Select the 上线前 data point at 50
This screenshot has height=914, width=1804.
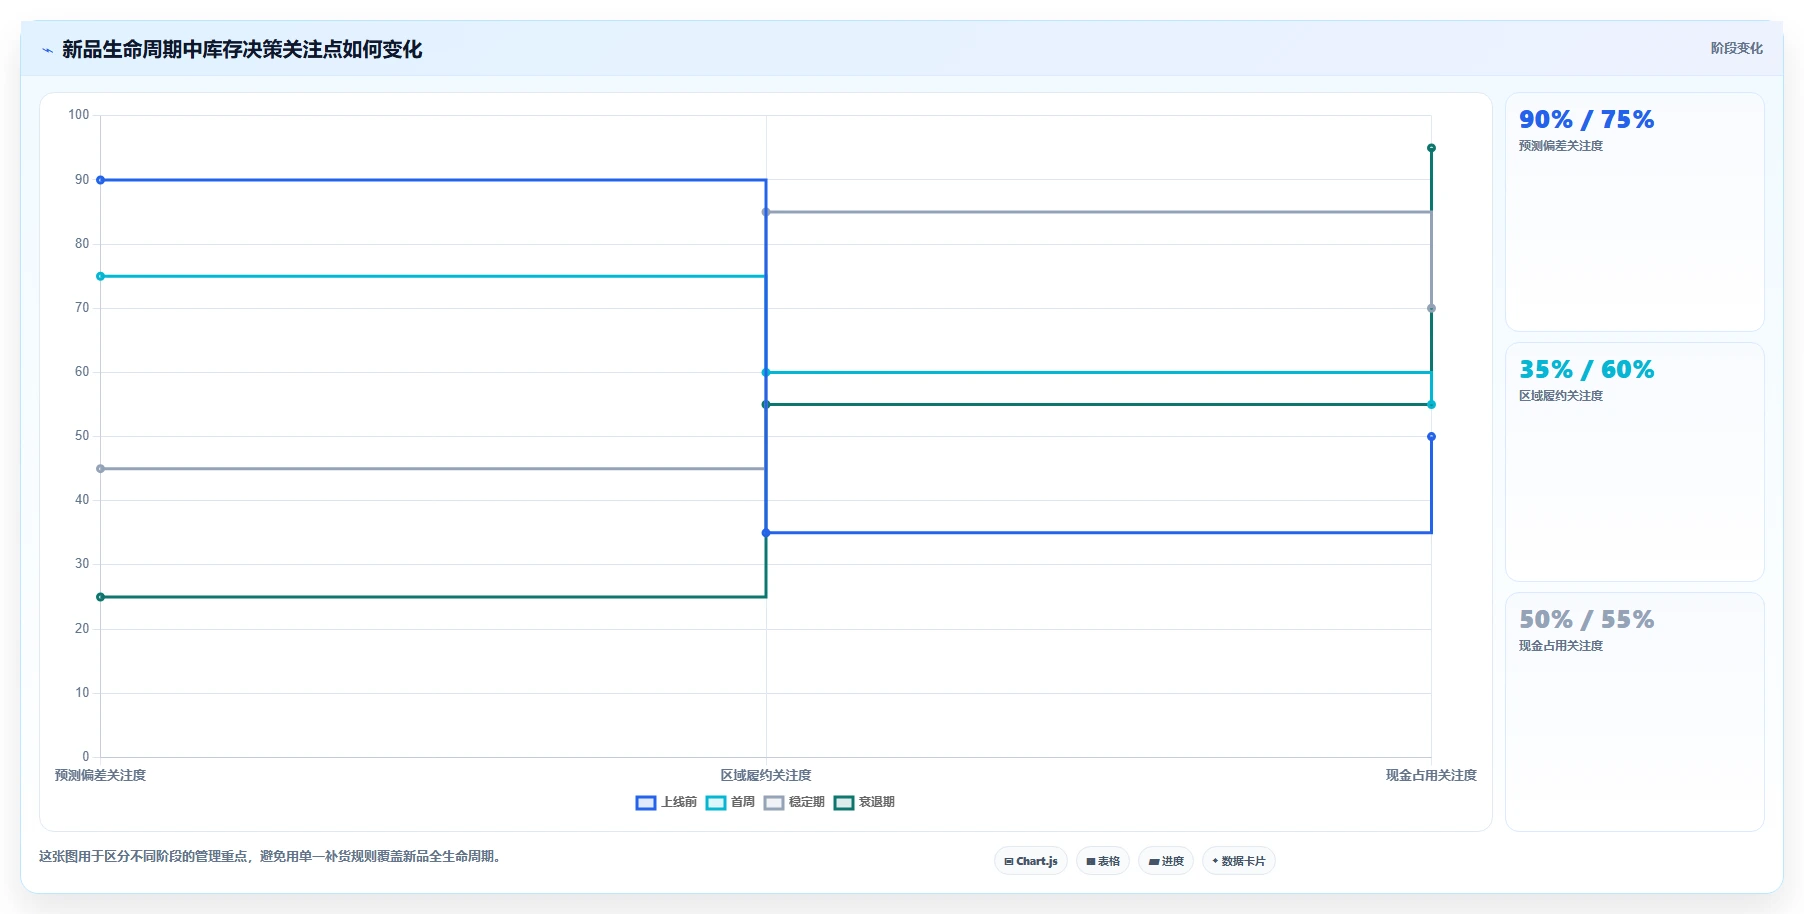[1431, 437]
